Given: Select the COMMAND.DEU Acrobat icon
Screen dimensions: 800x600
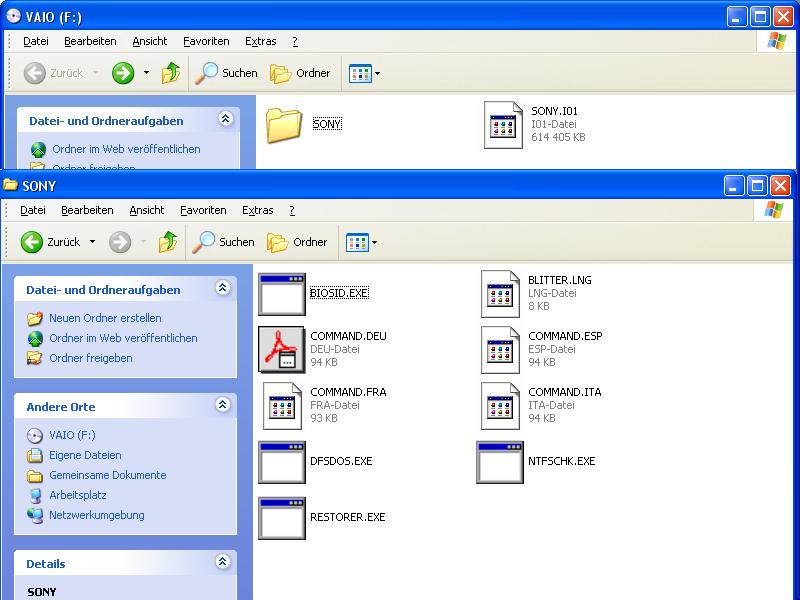Looking at the screenshot, I should click(282, 349).
